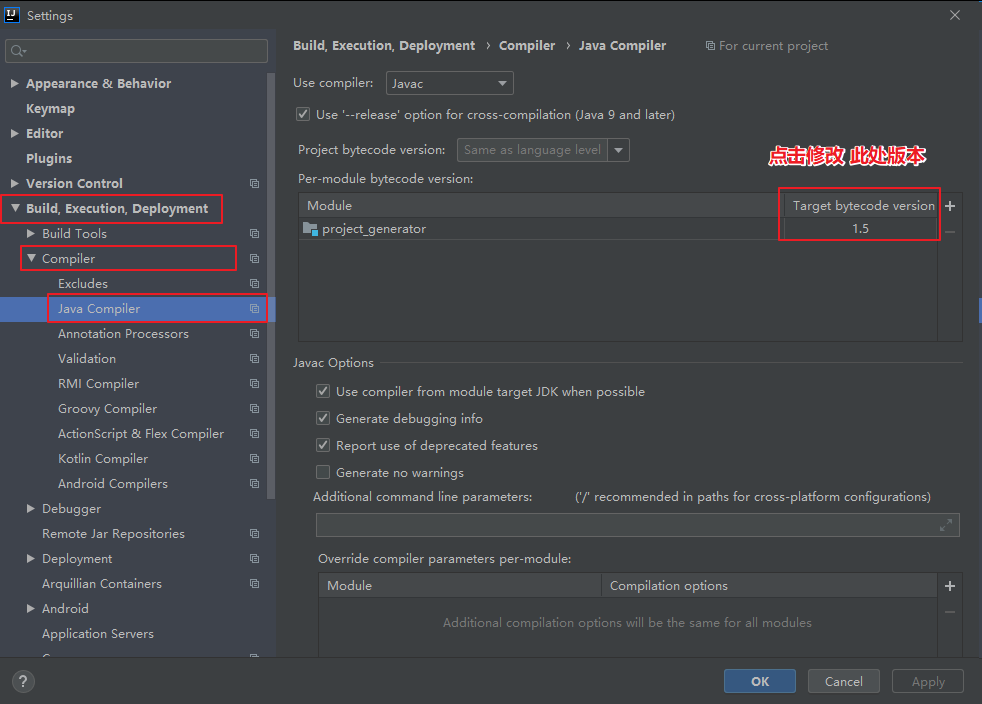The width and height of the screenshot is (982, 704).
Task: Uncheck Generate debugging info
Action: pos(323,419)
